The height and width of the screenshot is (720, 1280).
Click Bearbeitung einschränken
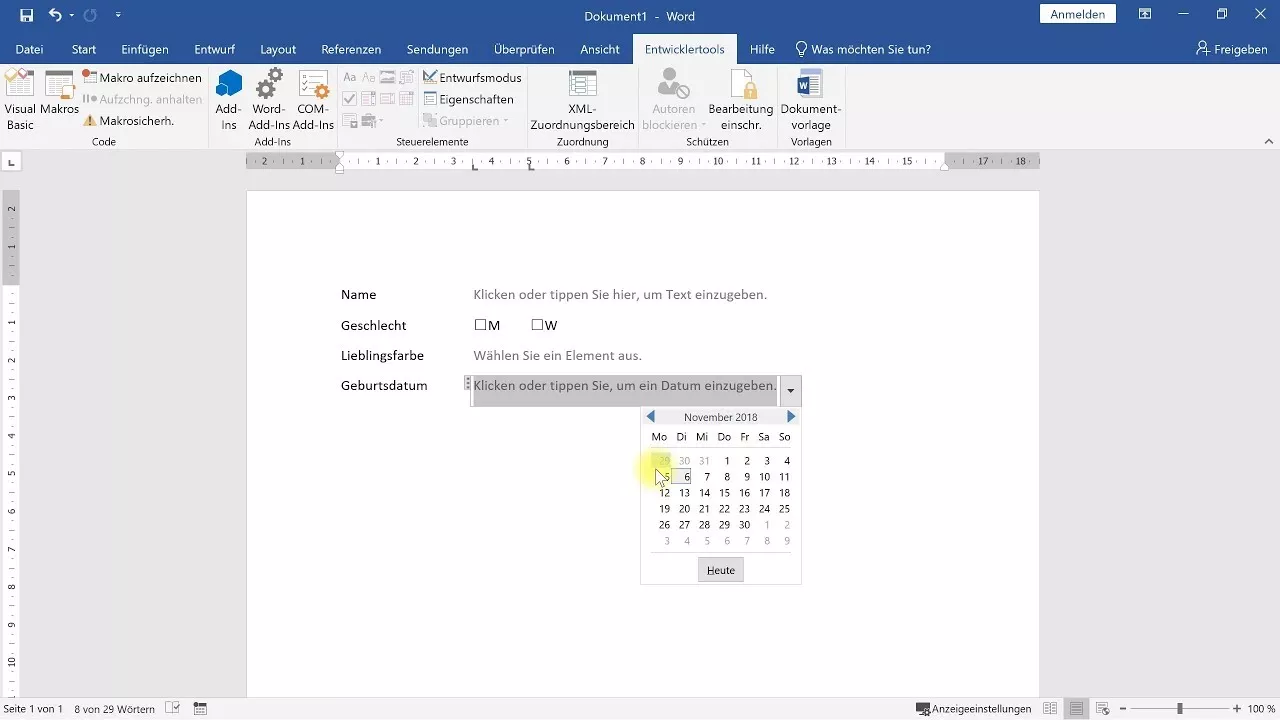click(x=742, y=98)
